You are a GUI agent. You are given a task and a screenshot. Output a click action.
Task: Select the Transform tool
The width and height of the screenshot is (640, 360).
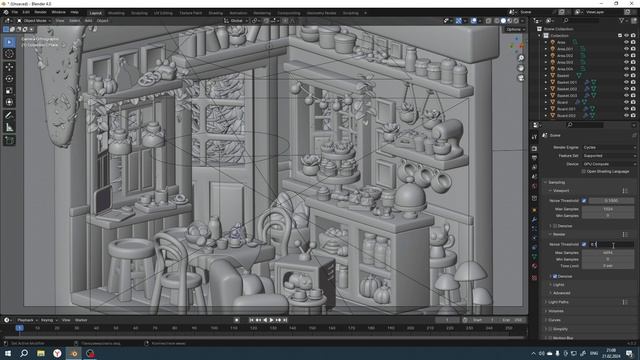click(9, 102)
